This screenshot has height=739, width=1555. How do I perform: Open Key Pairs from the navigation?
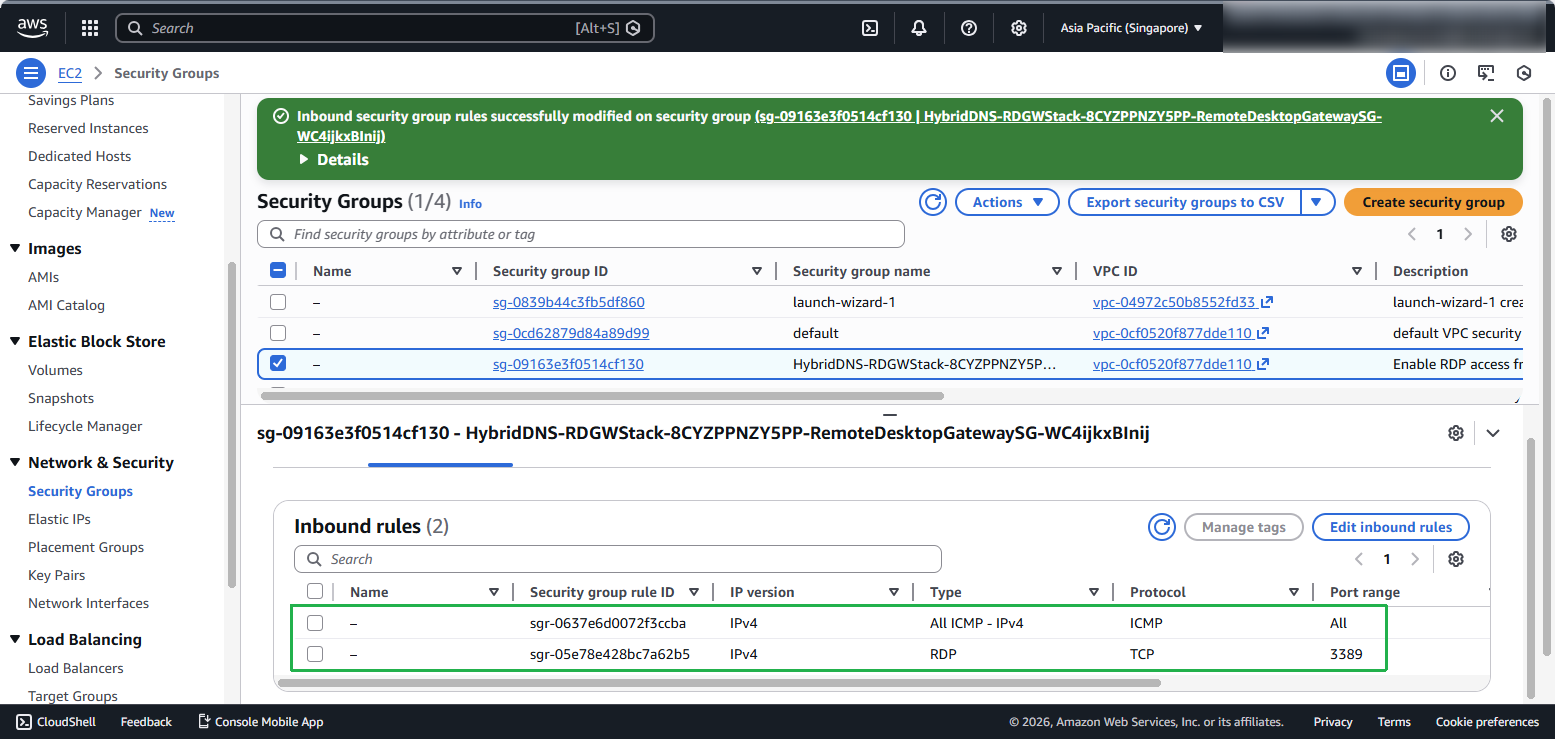56,575
